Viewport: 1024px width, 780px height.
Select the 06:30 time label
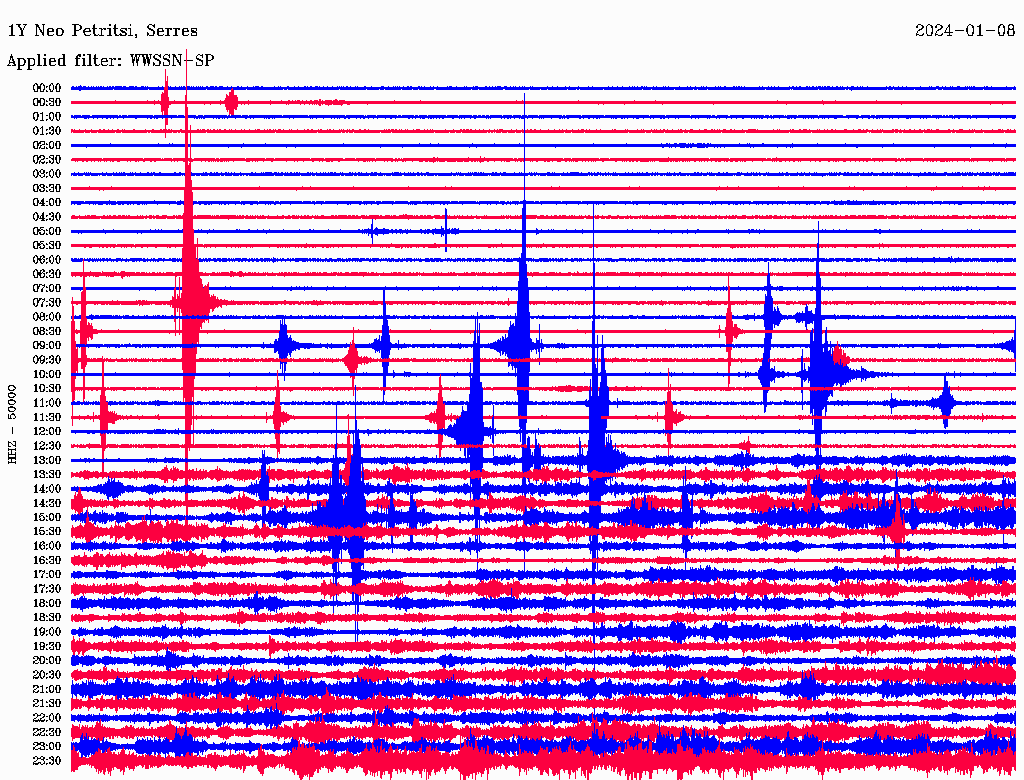47,274
